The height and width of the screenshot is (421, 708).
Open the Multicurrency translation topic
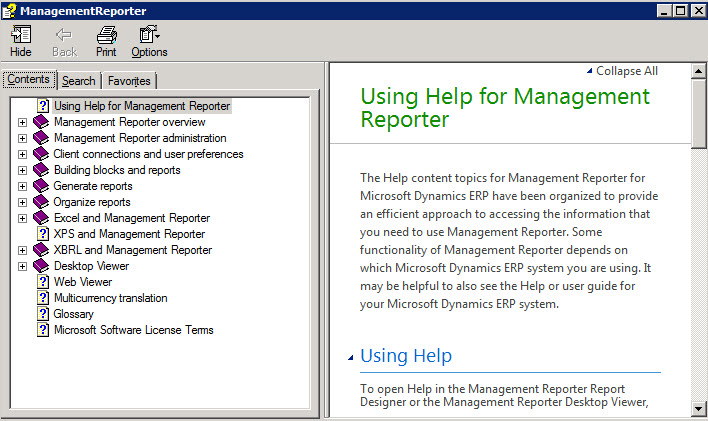pos(111,298)
